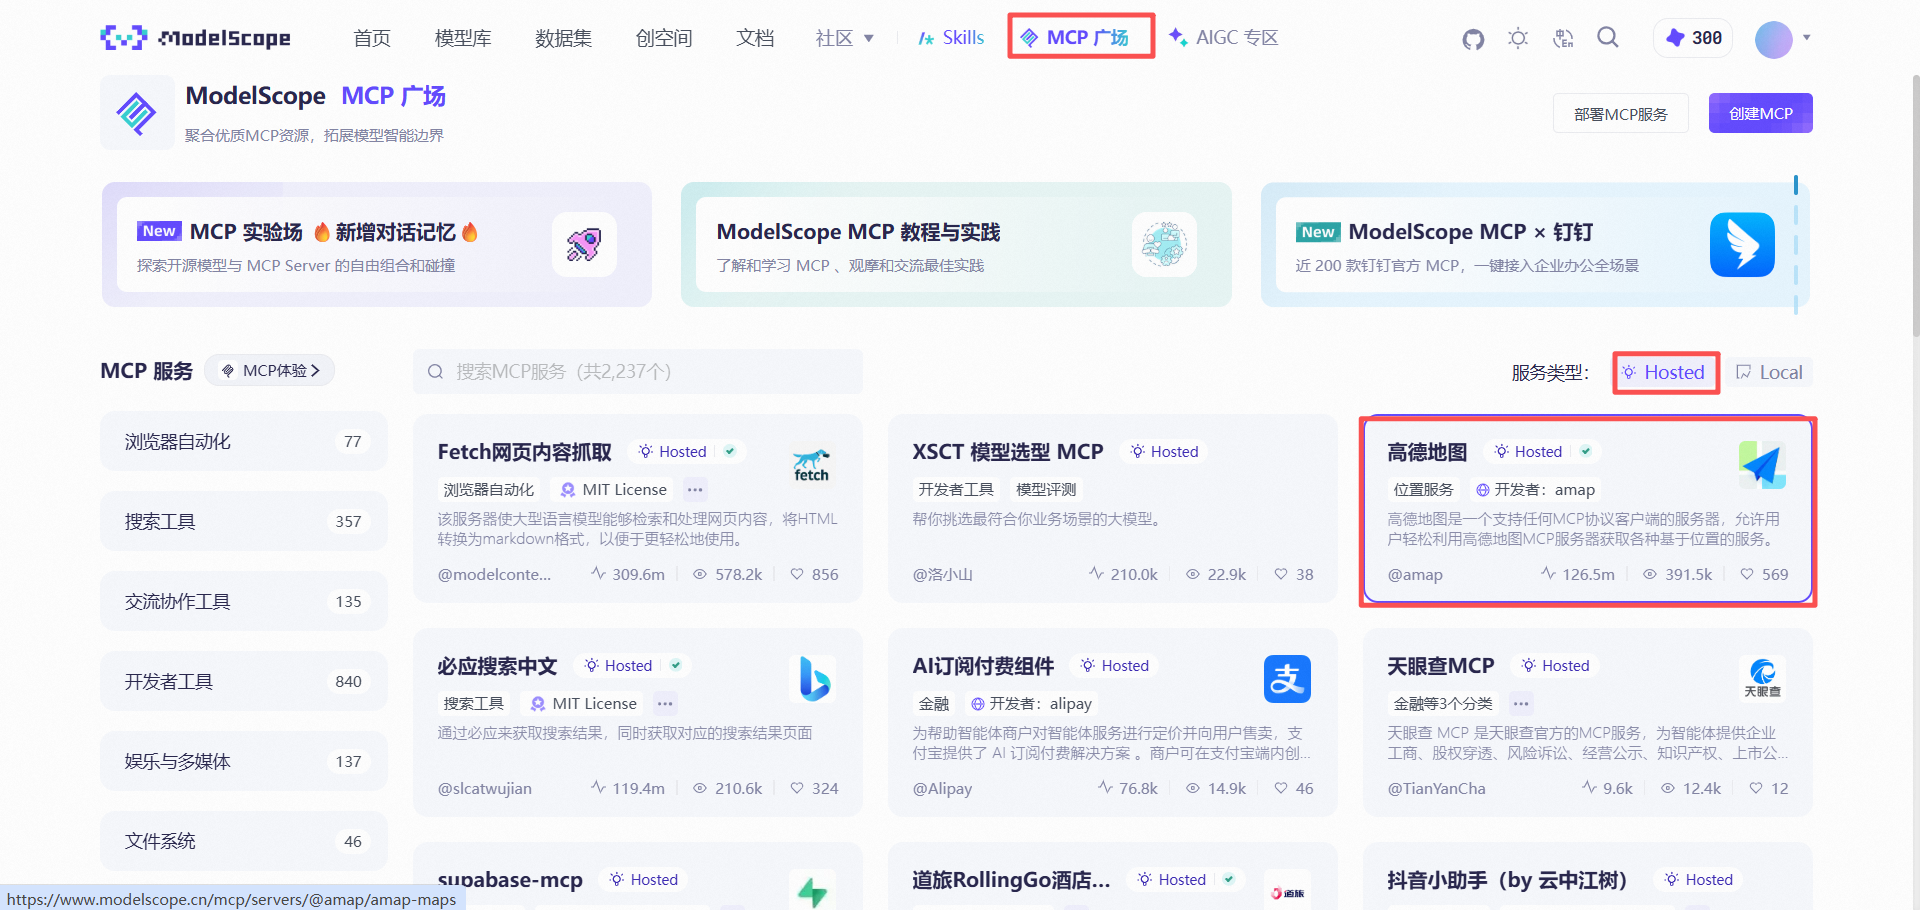Like 高德地图 via heart with 569
Screen dimensions: 1920x910
(x=1747, y=574)
